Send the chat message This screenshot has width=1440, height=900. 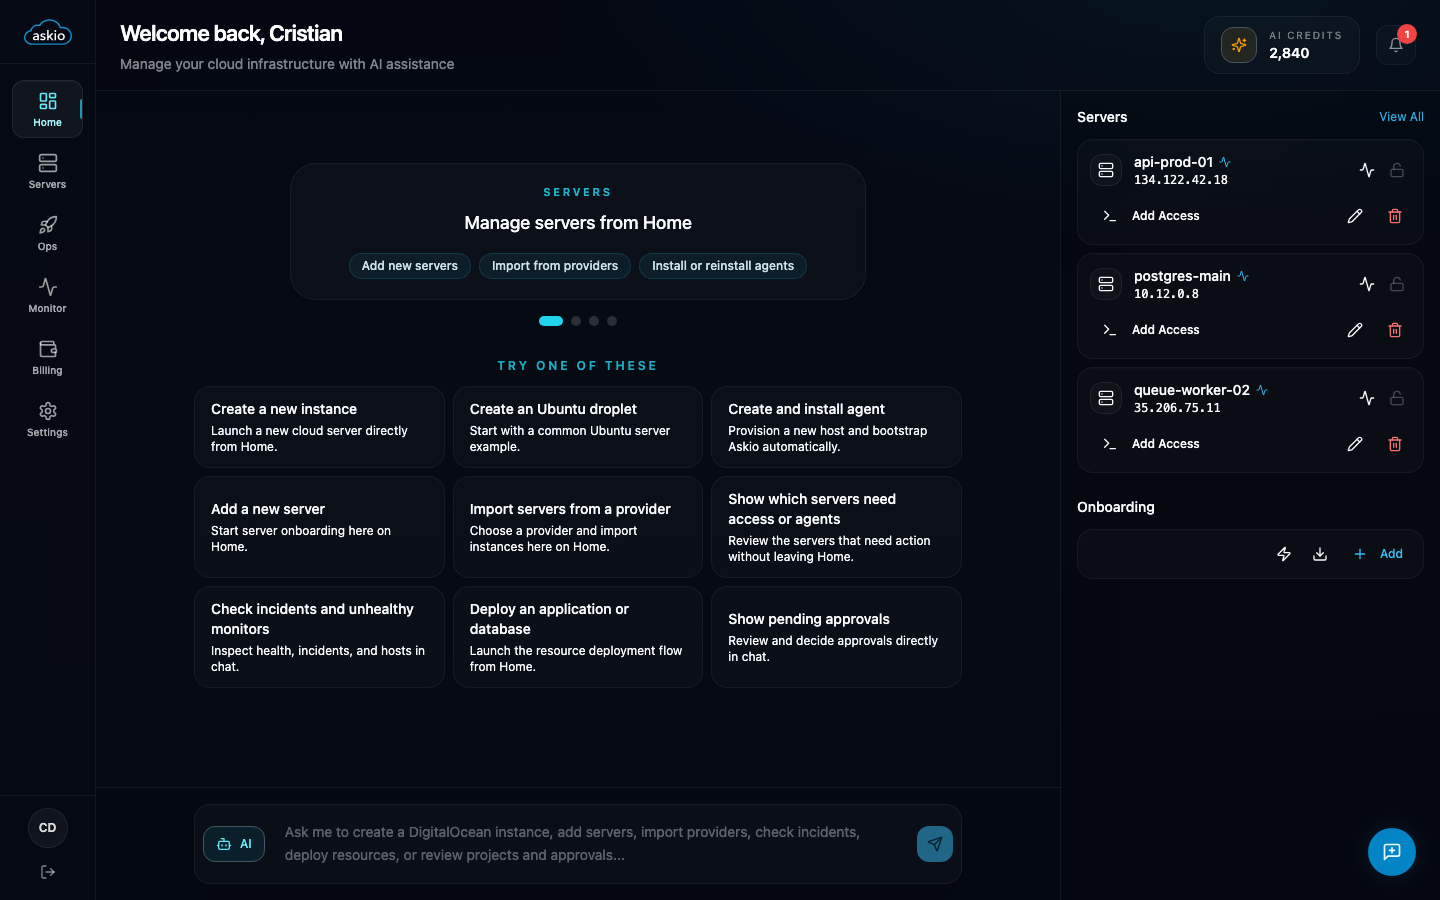coord(935,844)
